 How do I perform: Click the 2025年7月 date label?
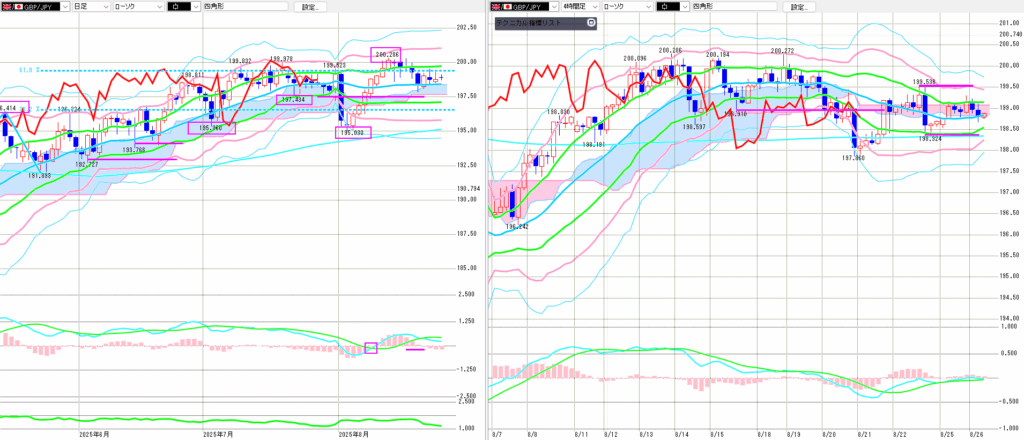point(217,433)
